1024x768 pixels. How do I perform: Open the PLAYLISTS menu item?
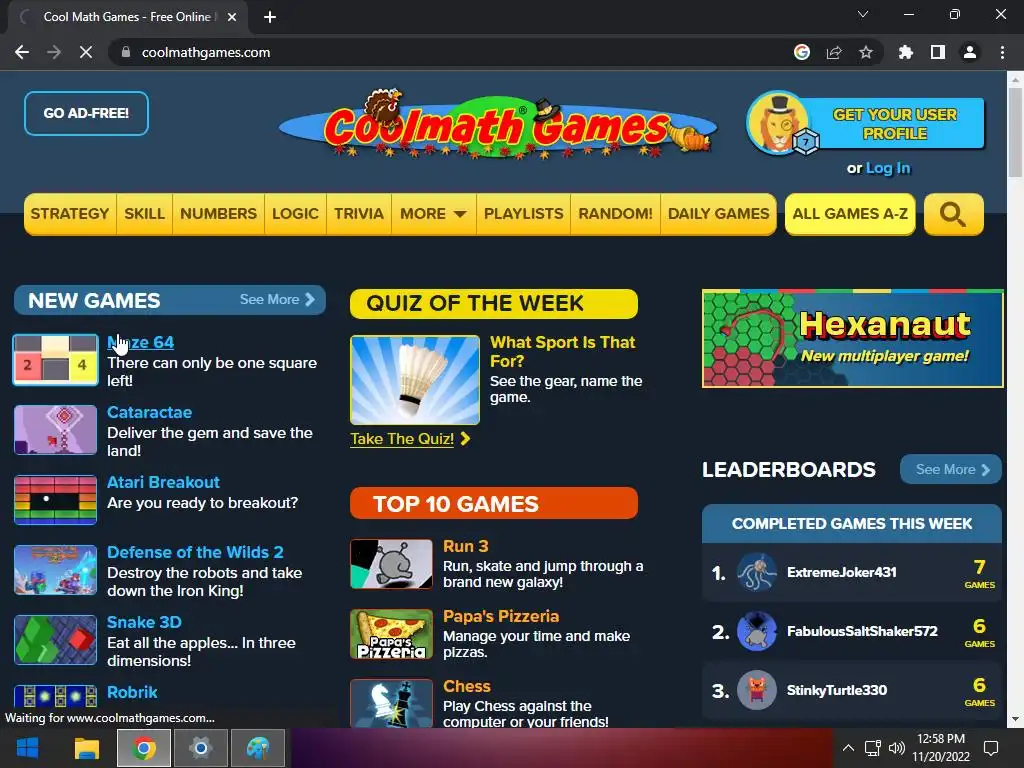pos(524,214)
